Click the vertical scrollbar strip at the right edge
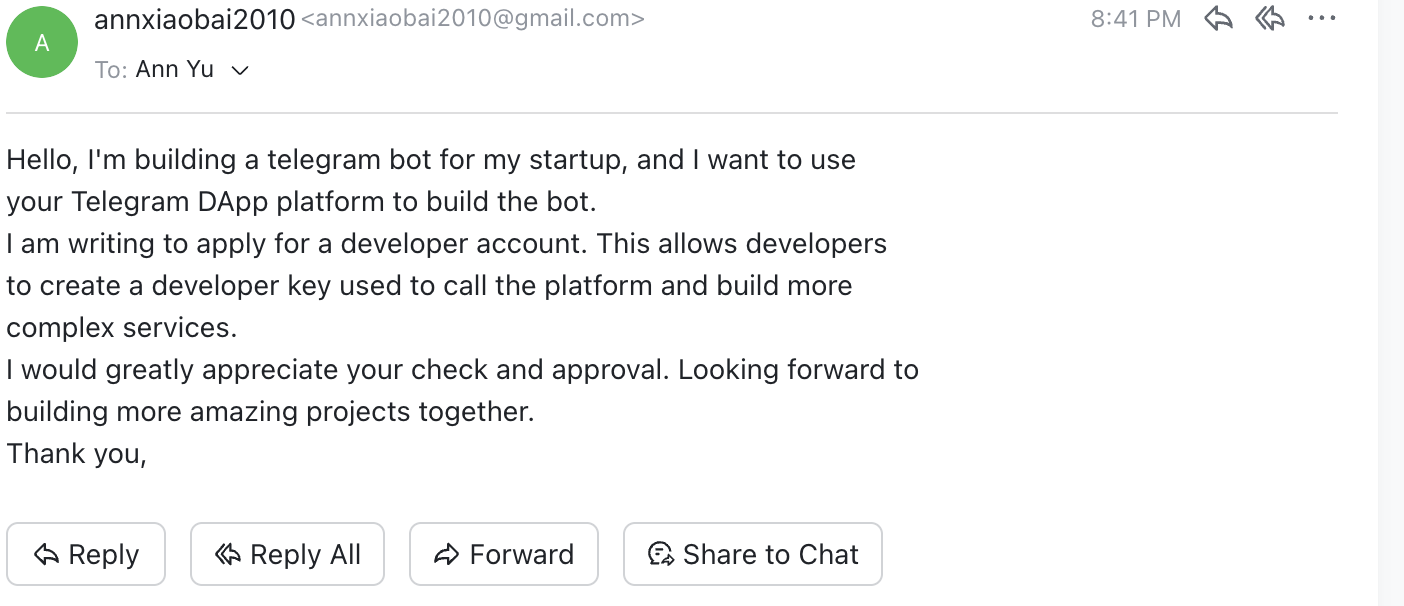The image size is (1404, 606). pos(1391,300)
